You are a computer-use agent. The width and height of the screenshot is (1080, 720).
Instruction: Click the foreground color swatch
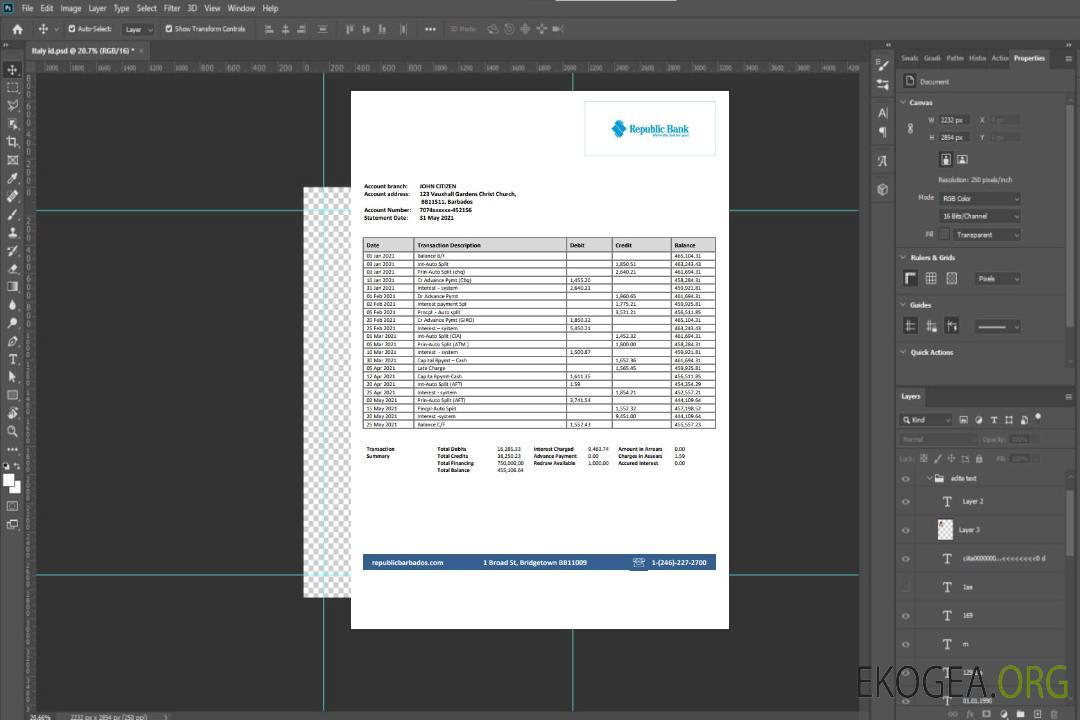pos(9,480)
